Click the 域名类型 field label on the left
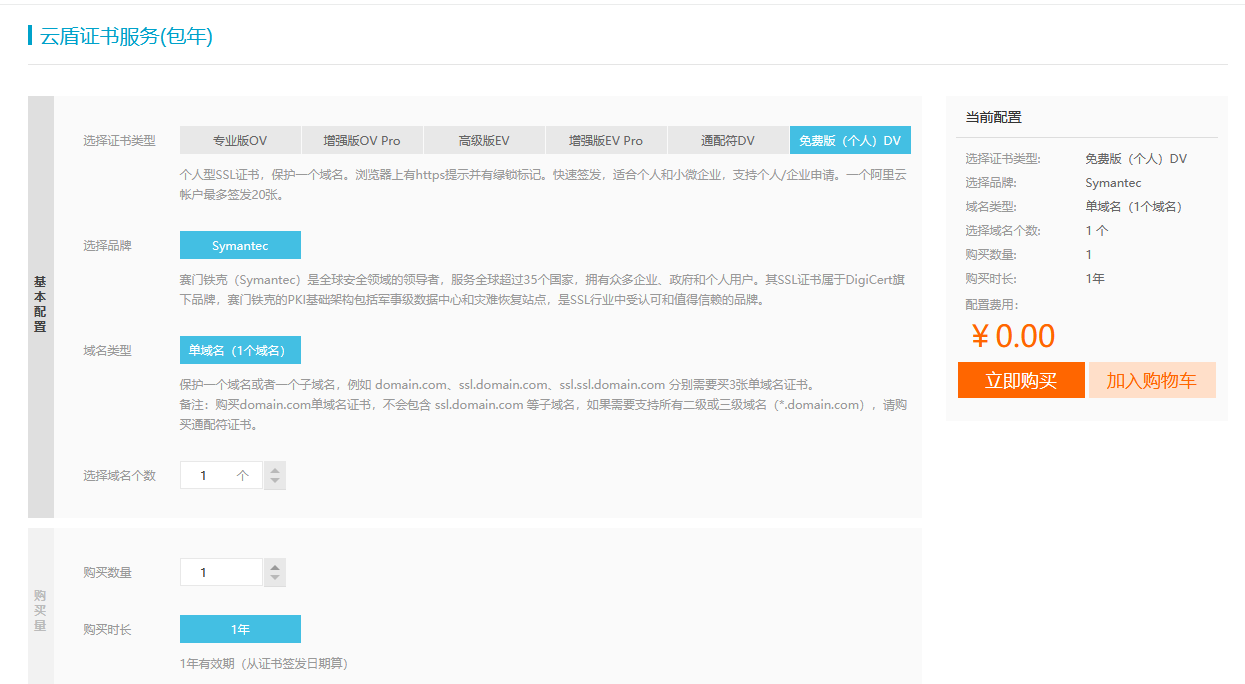 (x=107, y=350)
